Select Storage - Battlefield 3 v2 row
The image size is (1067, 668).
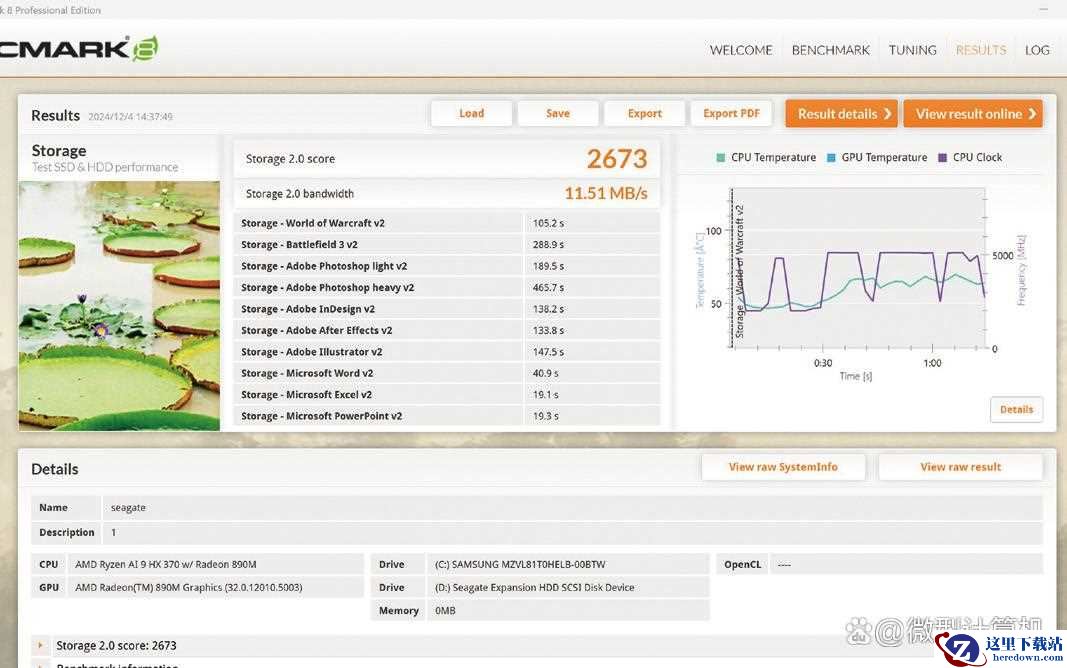(446, 244)
